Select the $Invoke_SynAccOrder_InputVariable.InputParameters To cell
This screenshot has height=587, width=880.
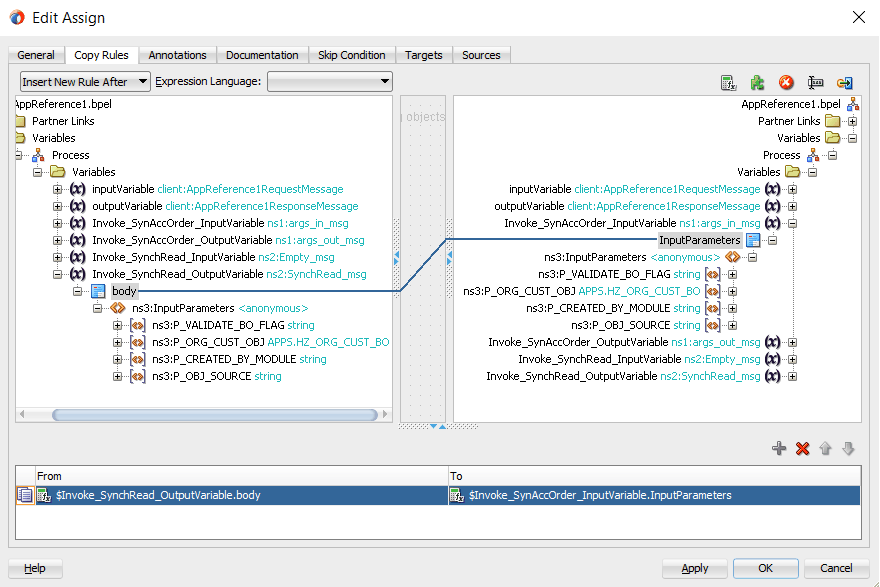coord(654,495)
